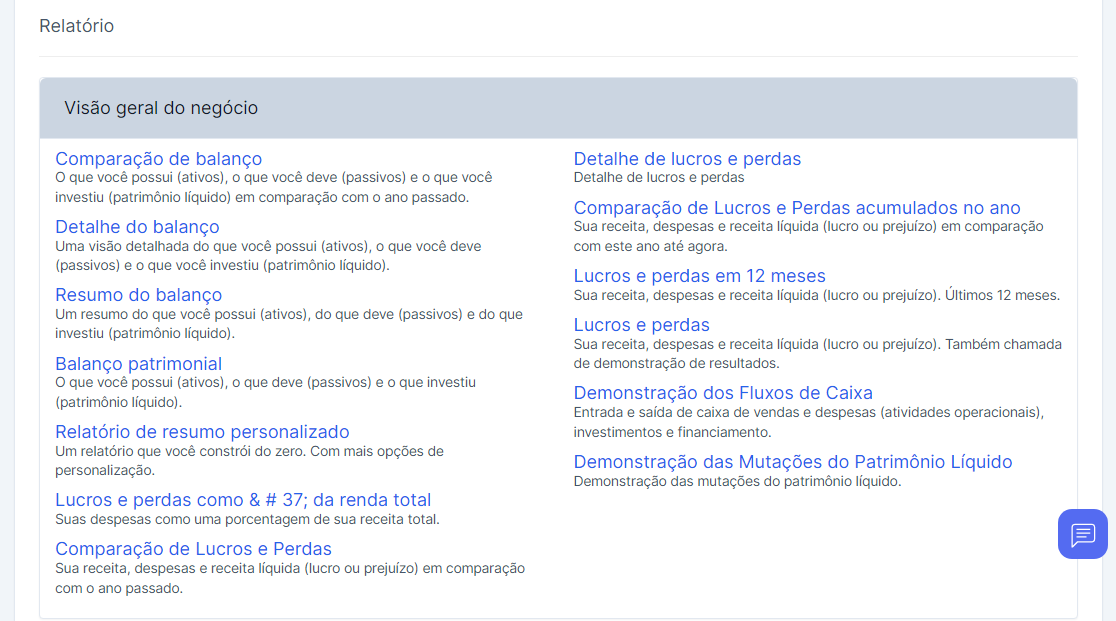This screenshot has height=621, width=1116.
Task: Click the Relatório page title
Action: click(76, 26)
